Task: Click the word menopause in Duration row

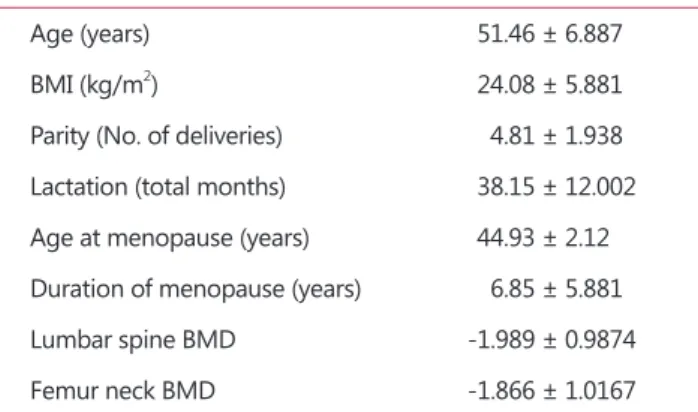Action: (x=221, y=290)
